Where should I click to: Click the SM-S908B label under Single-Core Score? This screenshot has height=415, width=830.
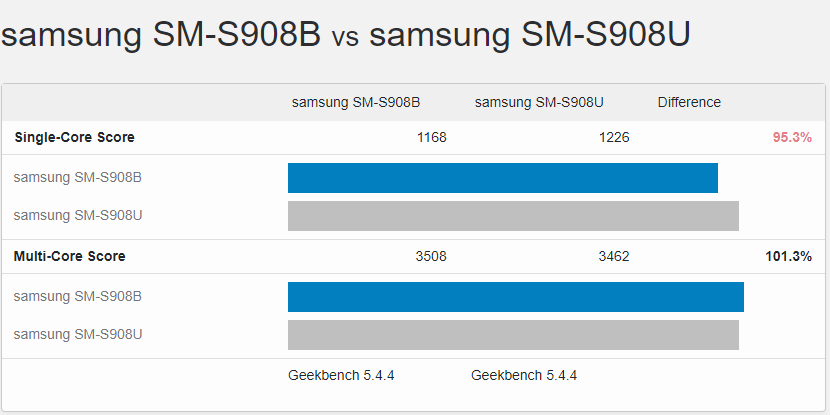(x=77, y=178)
